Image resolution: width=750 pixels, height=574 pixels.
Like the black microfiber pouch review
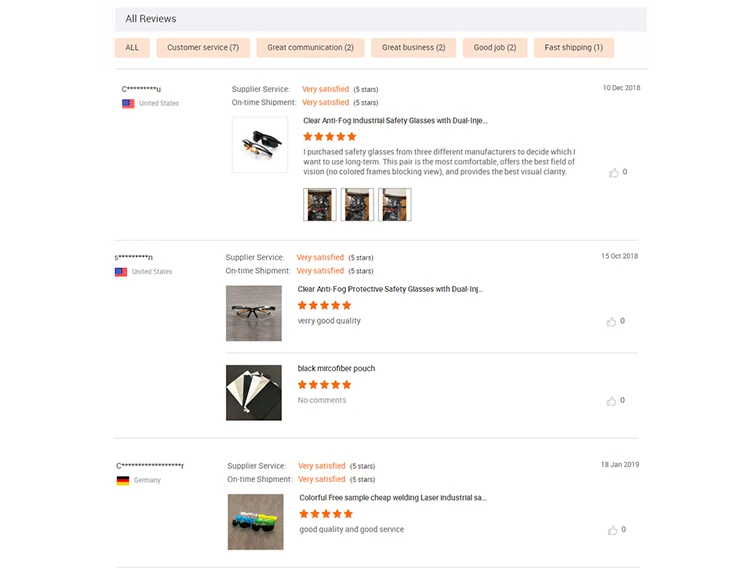click(x=611, y=401)
